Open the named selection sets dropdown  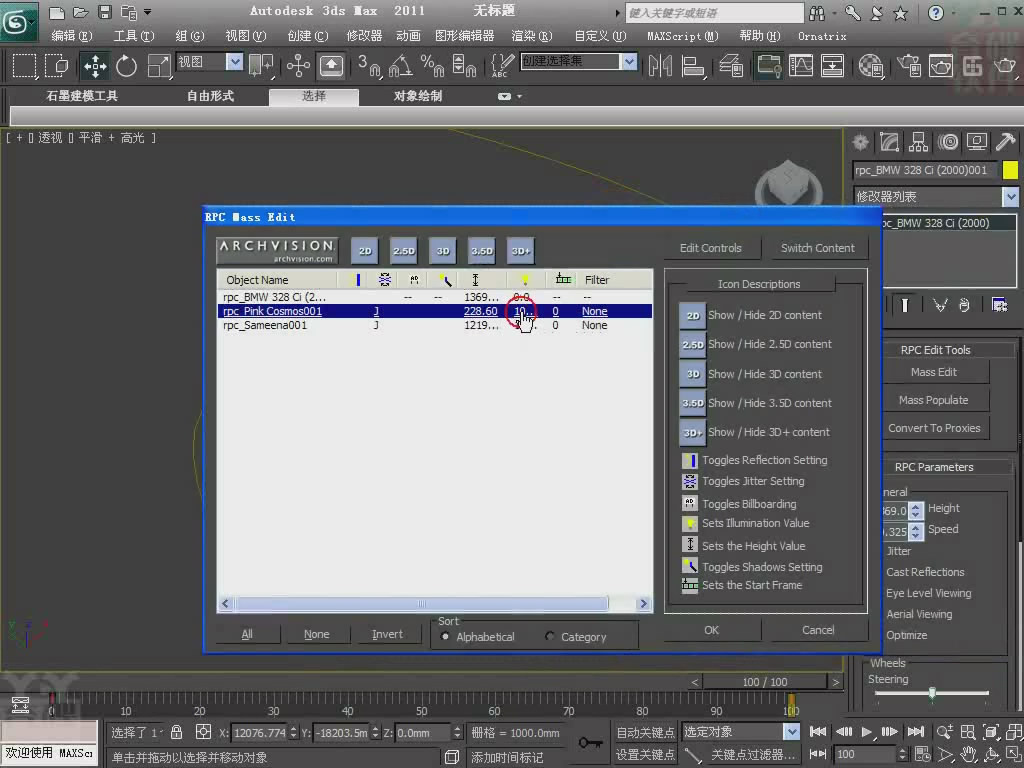[x=629, y=62]
